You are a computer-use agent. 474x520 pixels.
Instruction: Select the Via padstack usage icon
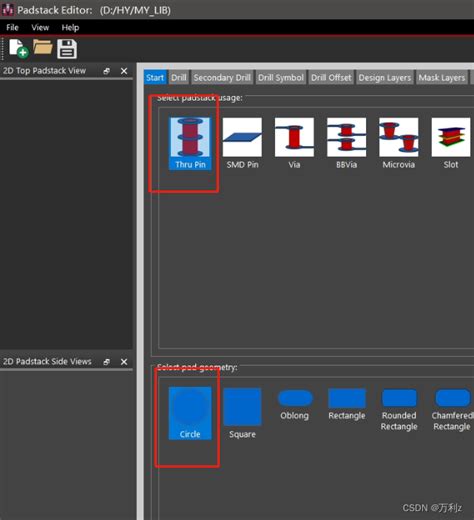(x=294, y=143)
